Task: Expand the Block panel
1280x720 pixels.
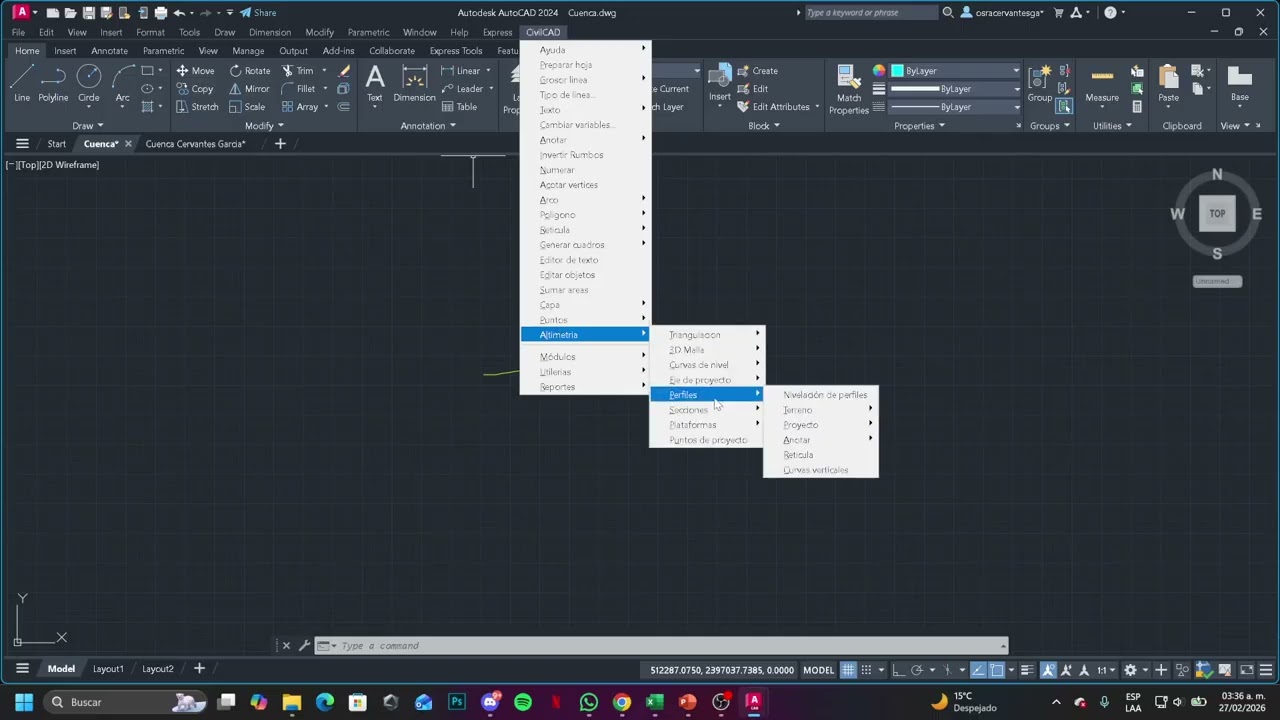Action: click(765, 126)
